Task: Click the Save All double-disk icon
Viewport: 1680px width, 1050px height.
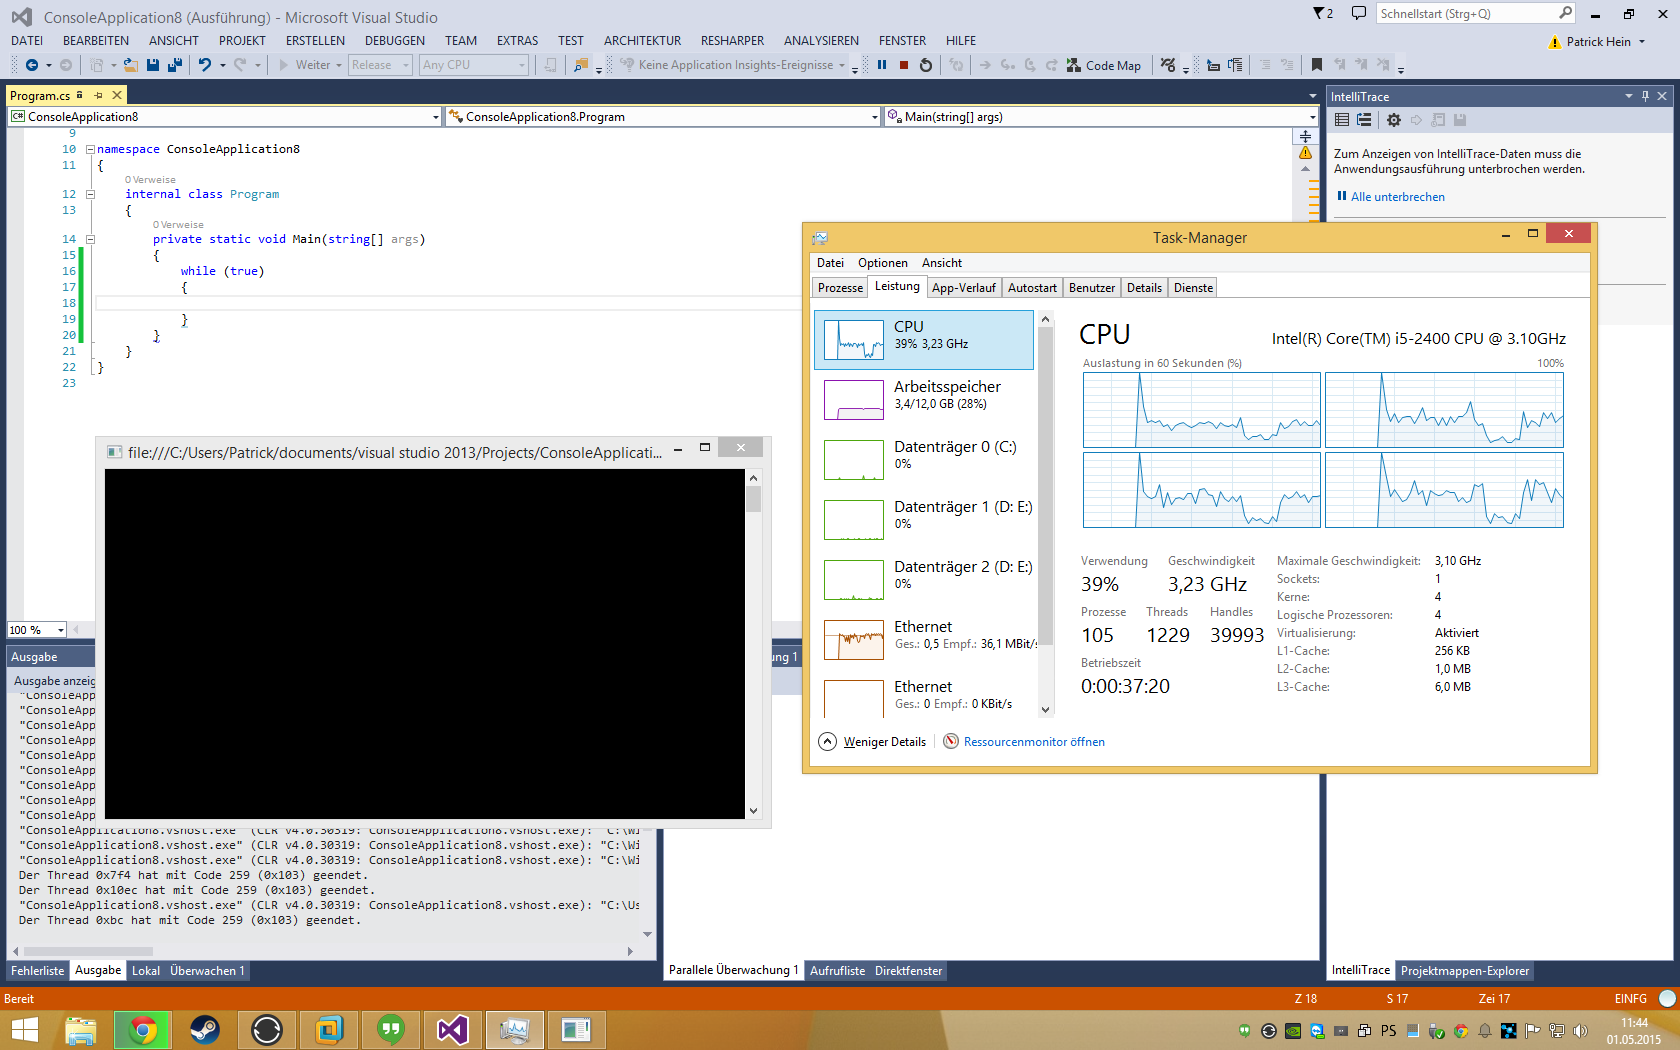Action: tap(175, 65)
